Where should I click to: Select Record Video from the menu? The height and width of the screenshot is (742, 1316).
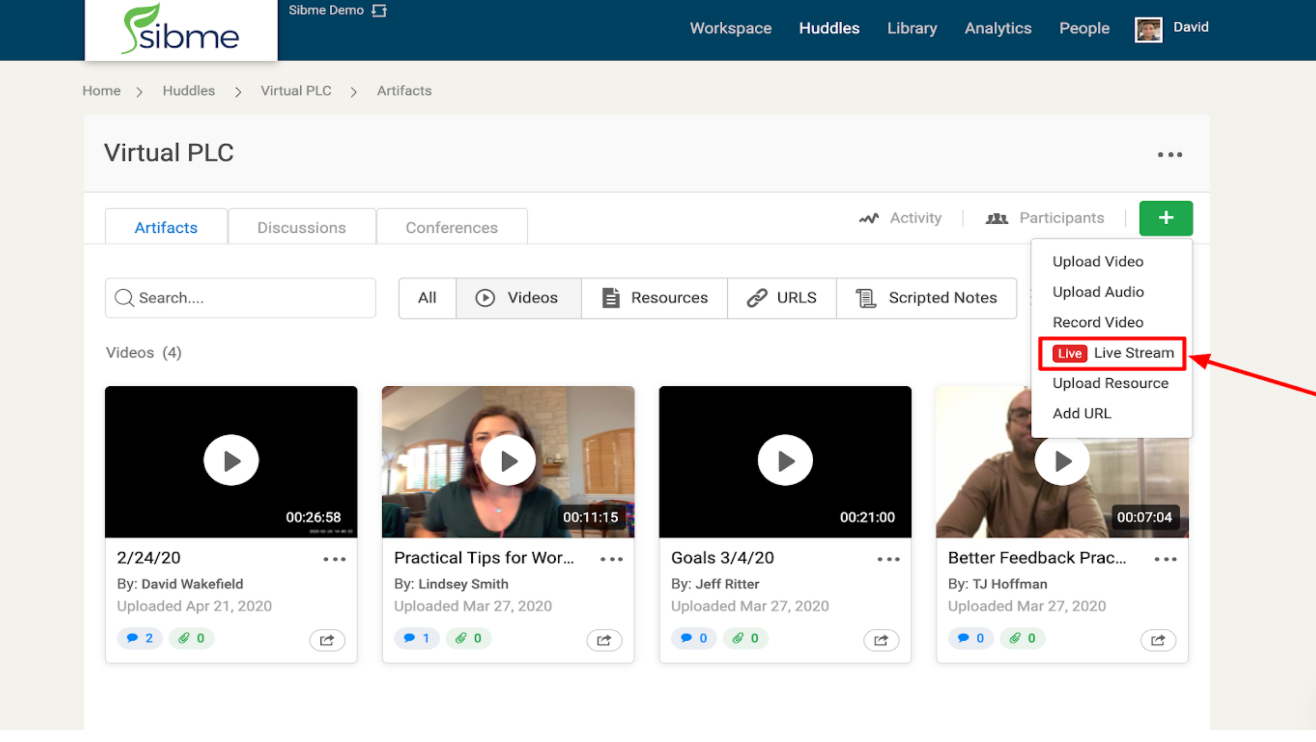(x=1098, y=322)
